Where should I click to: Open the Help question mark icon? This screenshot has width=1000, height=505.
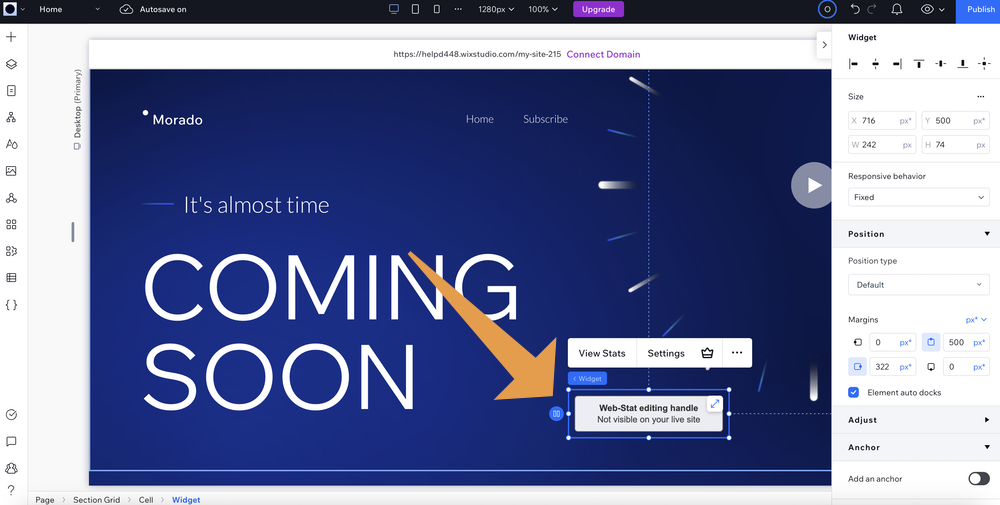pos(11,490)
